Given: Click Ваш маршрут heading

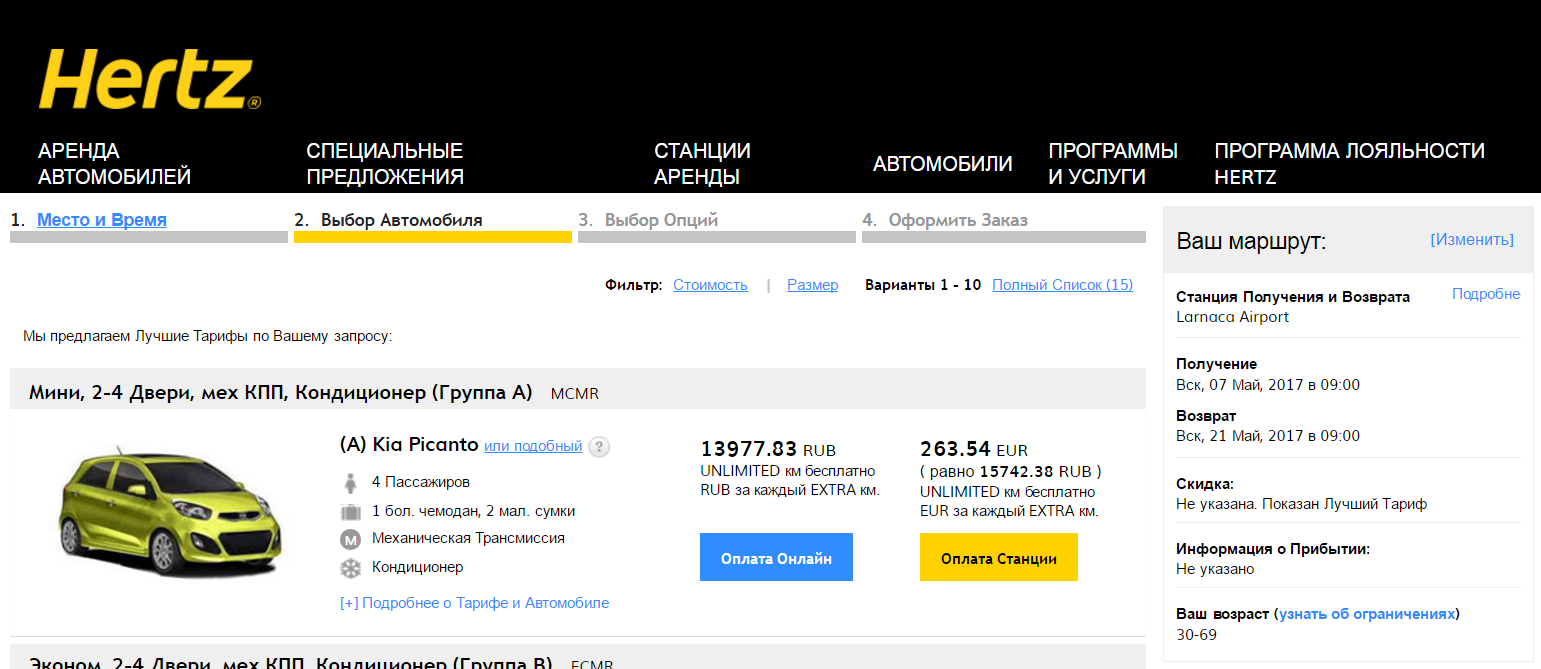Looking at the screenshot, I should coord(1251,241).
